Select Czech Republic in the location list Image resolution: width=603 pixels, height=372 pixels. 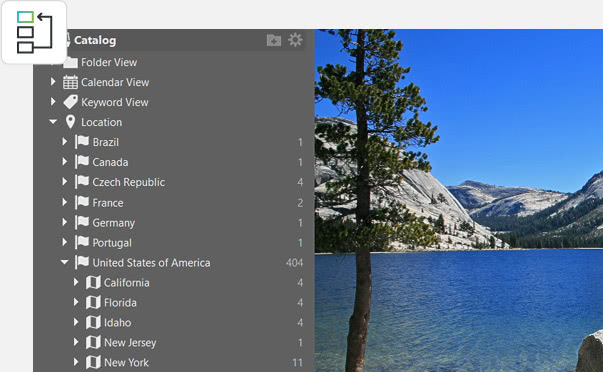[129, 182]
